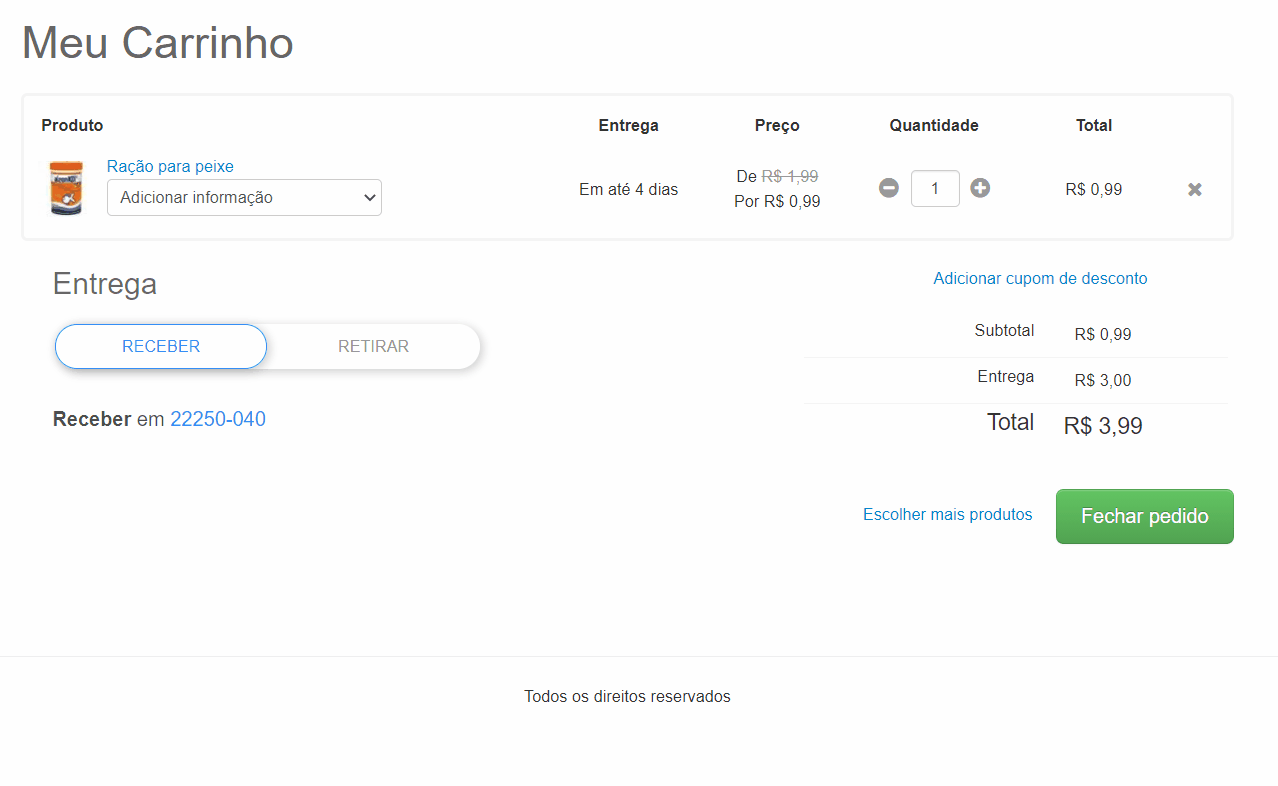Decrease quantity with the minus icon

[x=889, y=188]
